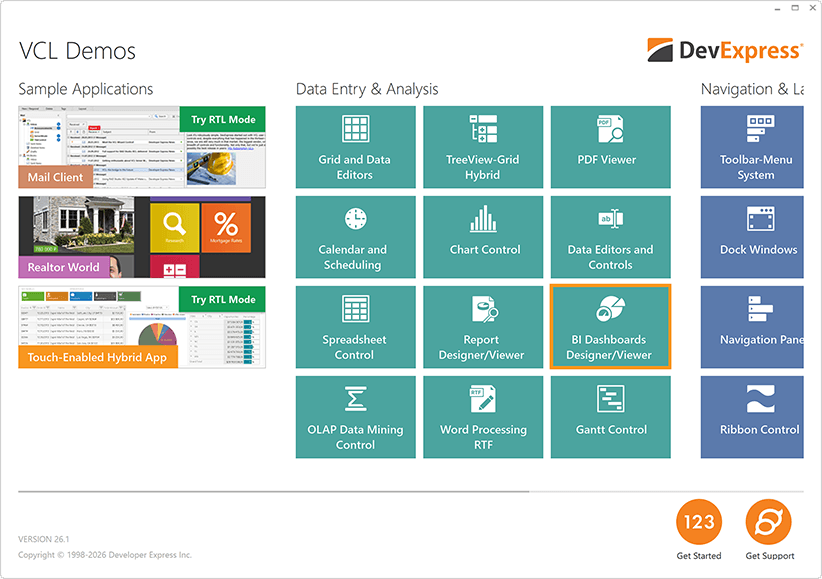Click the DevExpress logo
The width and height of the screenshot is (822, 579).
tap(725, 50)
